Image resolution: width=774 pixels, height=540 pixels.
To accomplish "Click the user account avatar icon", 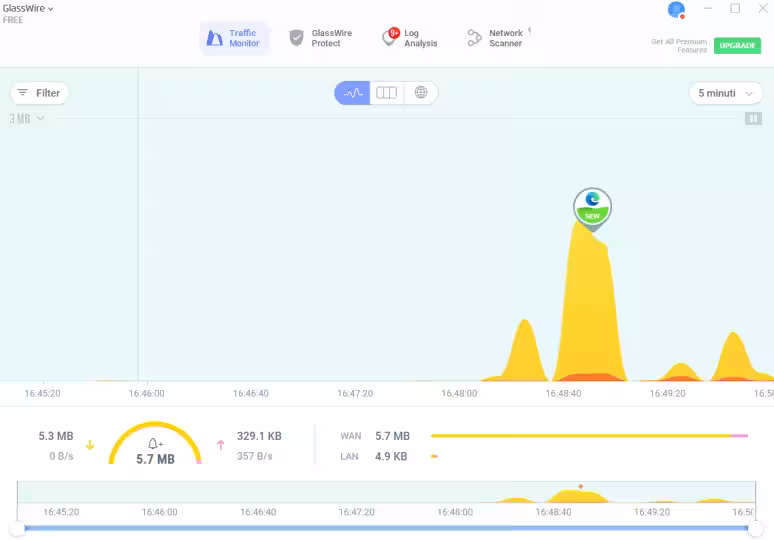I will [x=676, y=10].
